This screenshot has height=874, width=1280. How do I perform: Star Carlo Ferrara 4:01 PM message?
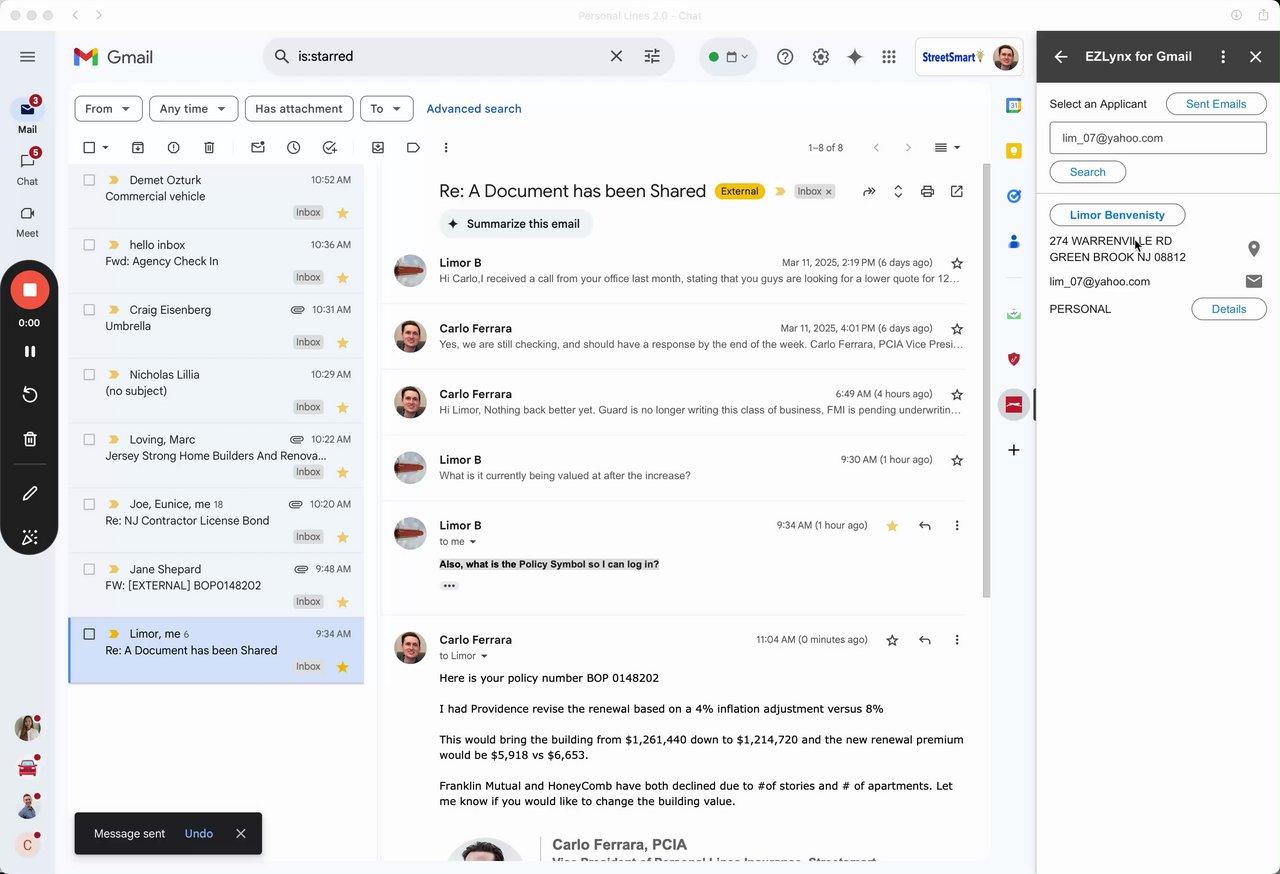[x=957, y=329]
